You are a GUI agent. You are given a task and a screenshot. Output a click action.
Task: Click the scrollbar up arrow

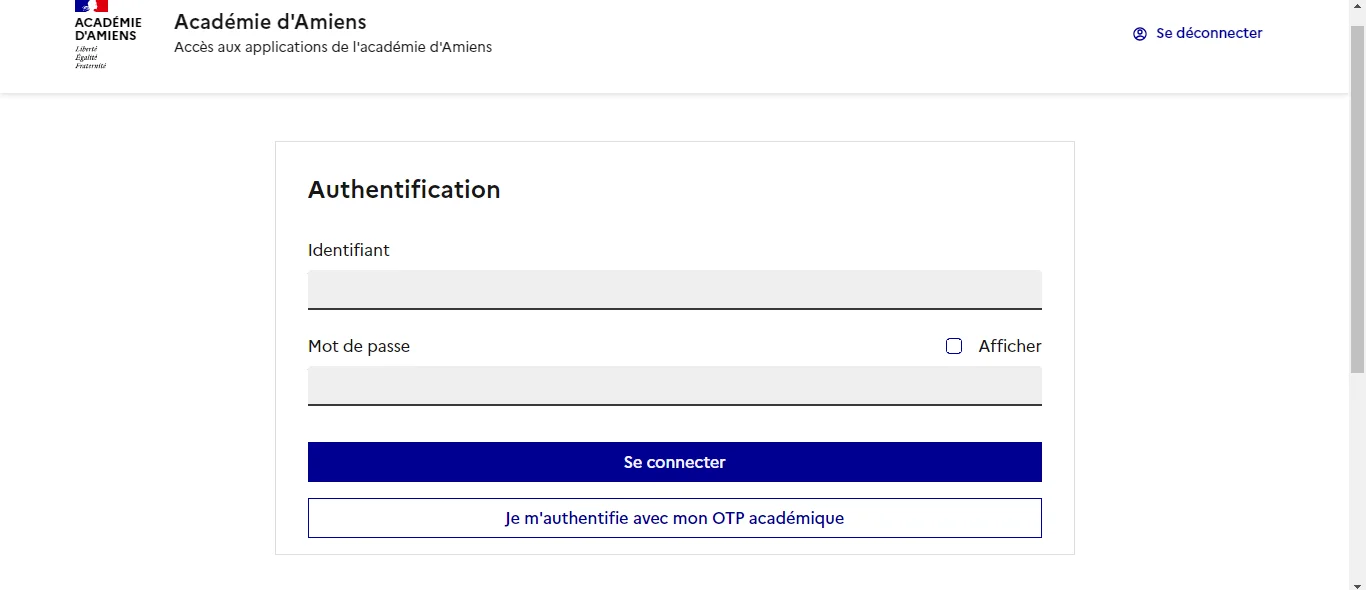click(1359, 6)
